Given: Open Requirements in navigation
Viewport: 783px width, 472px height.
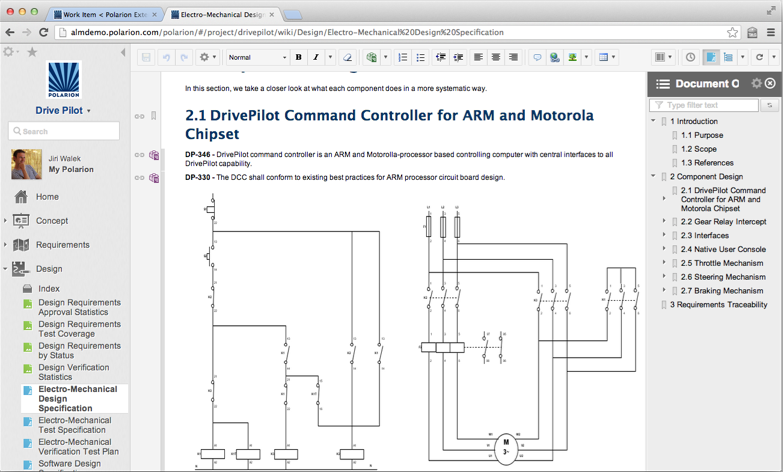Looking at the screenshot, I should coord(62,245).
